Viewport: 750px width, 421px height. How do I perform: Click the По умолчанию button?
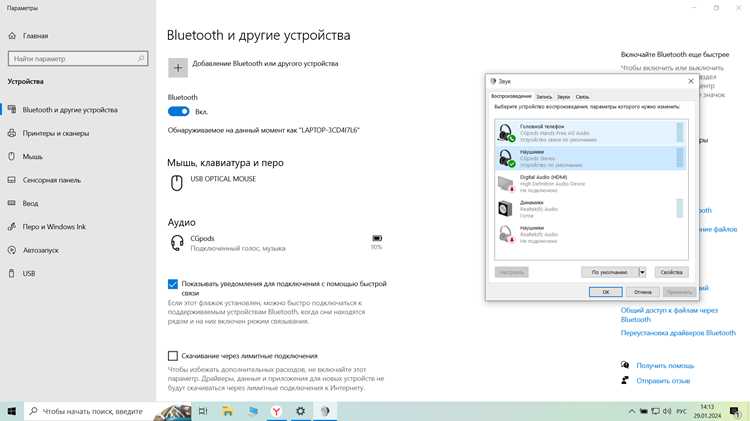pos(609,272)
